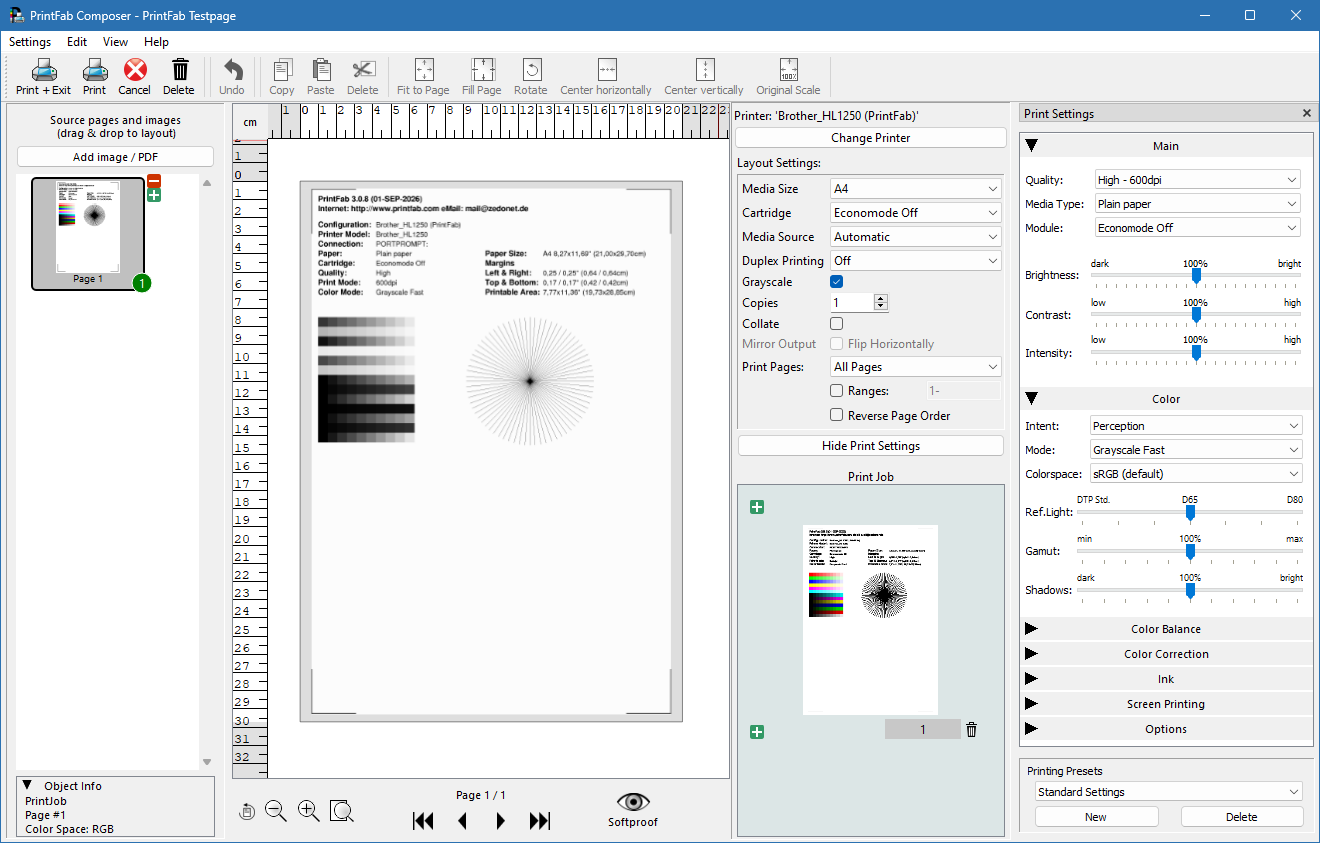Open the Media Size dropdown
This screenshot has height=843, width=1320.
coord(916,189)
